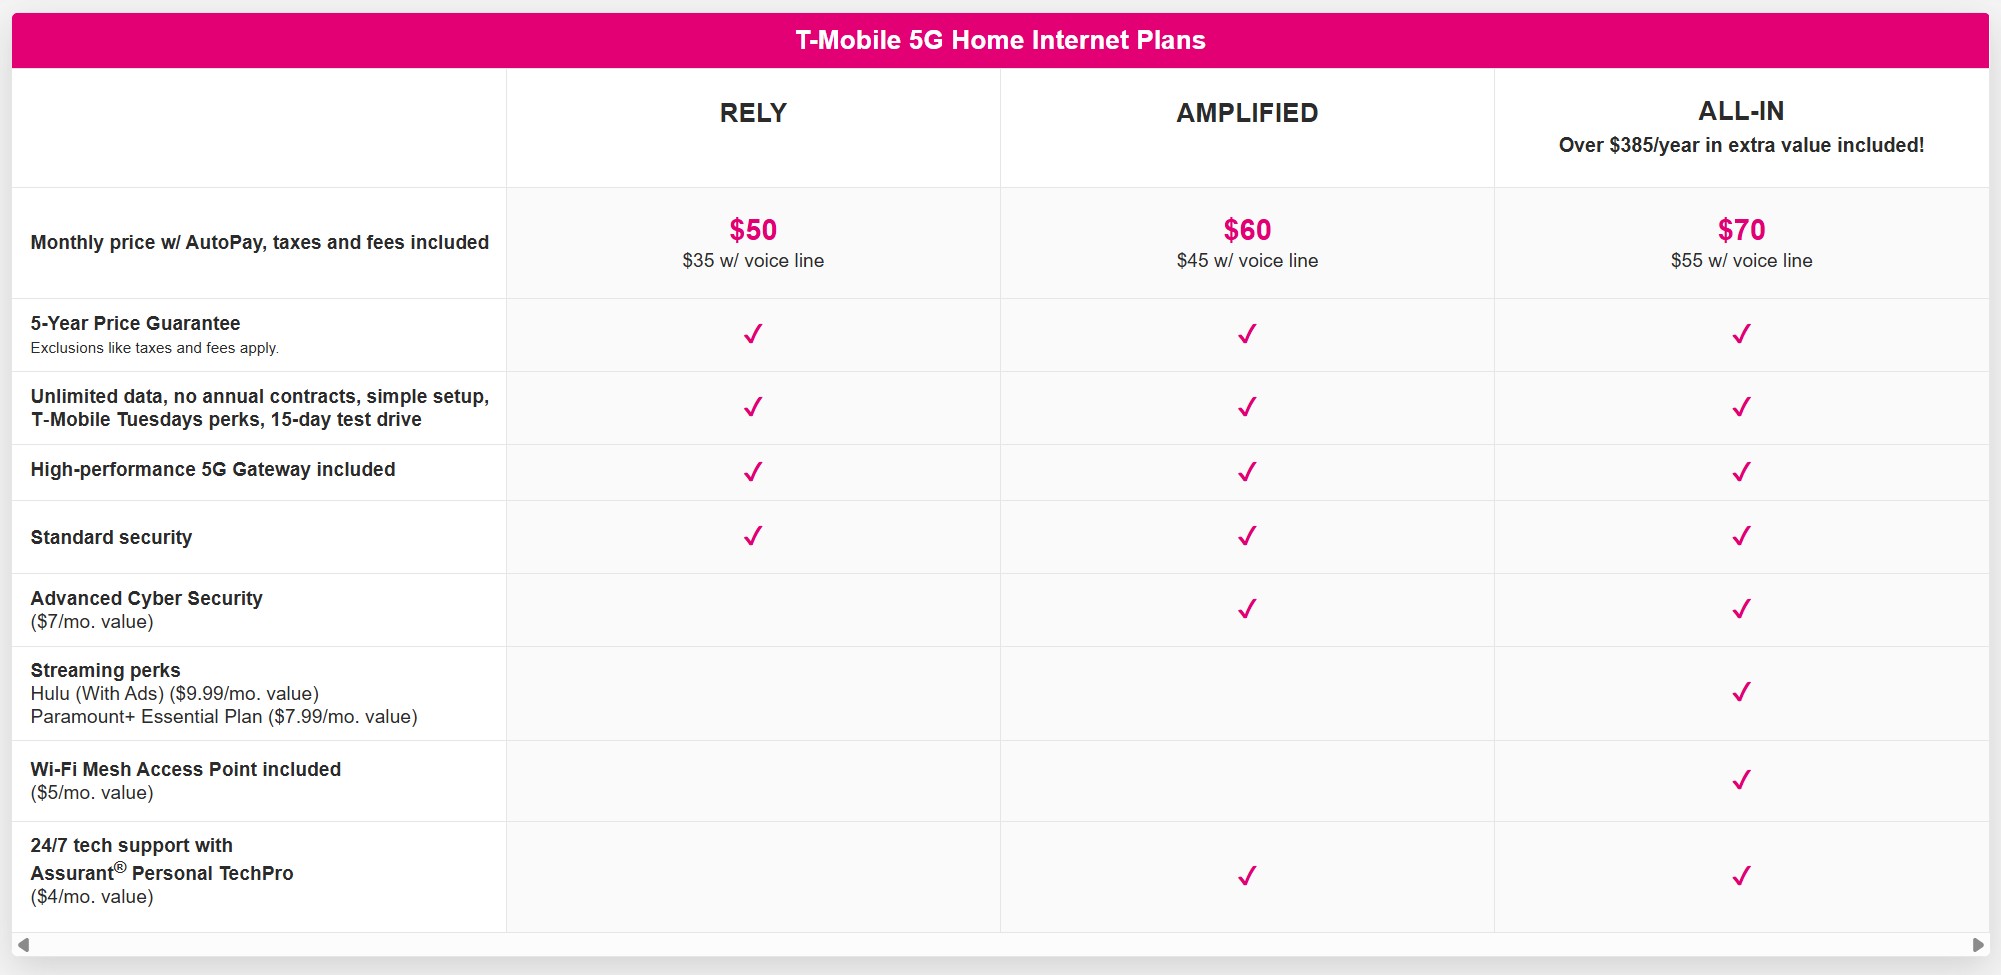Click the RELY 5-Year Price Guarantee checkmark
The image size is (2001, 975).
753,335
